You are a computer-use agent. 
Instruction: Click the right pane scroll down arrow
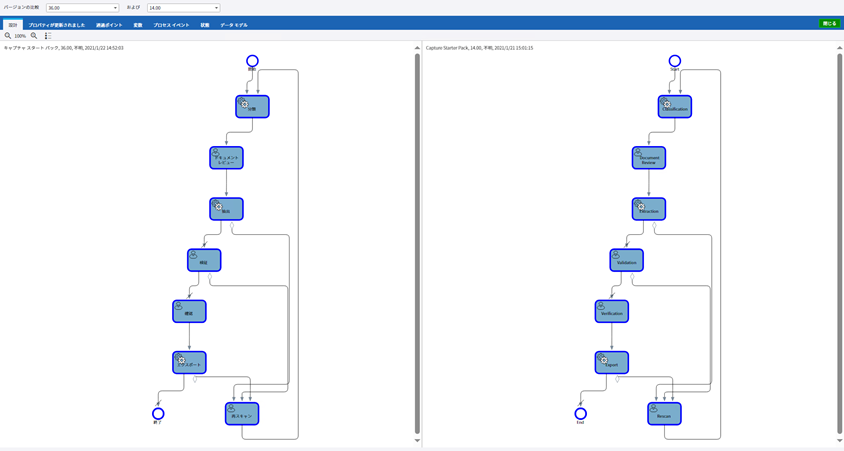(x=839, y=440)
